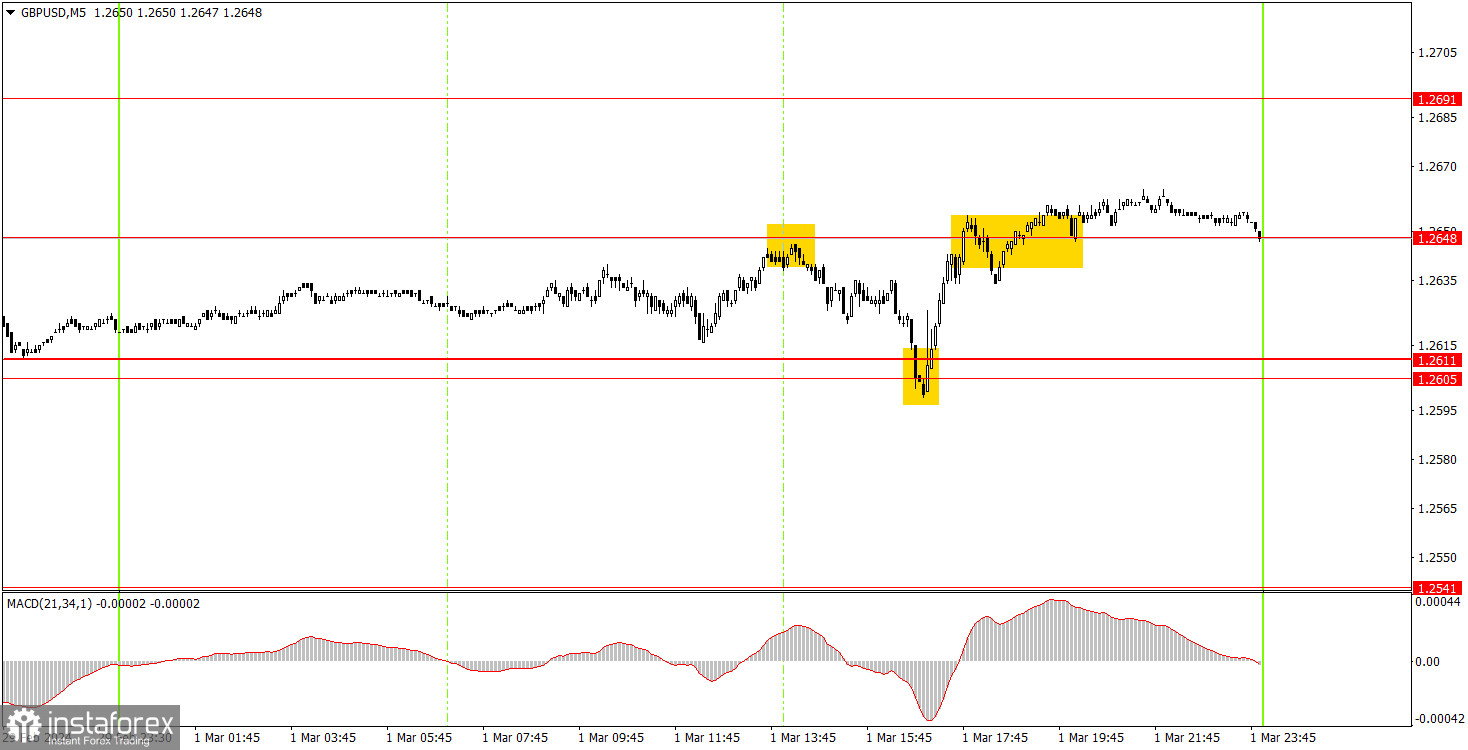Screen dimensions: 1468x750
Task: Open the GBPUSD,M5 chart title dropdown arrow
Action: click(x=10, y=13)
